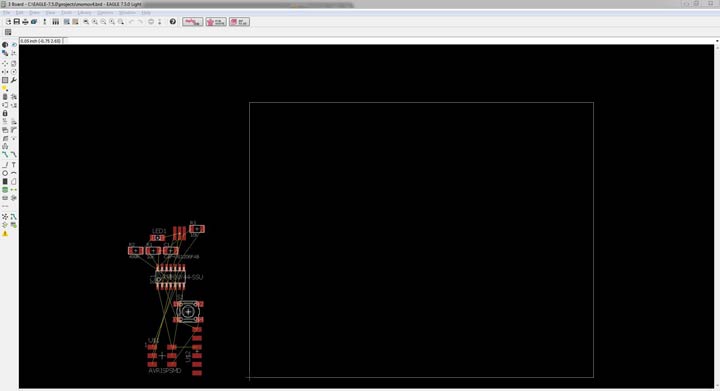Select the Mirror tool
Viewport: 720px width, 391px height.
tap(5, 72)
